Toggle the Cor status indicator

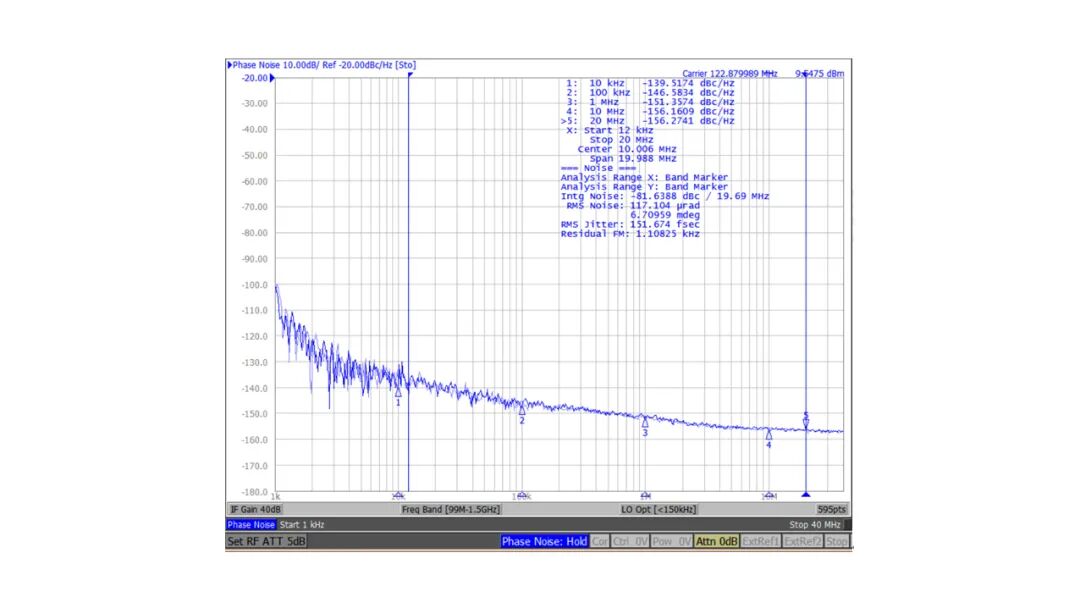[600, 541]
